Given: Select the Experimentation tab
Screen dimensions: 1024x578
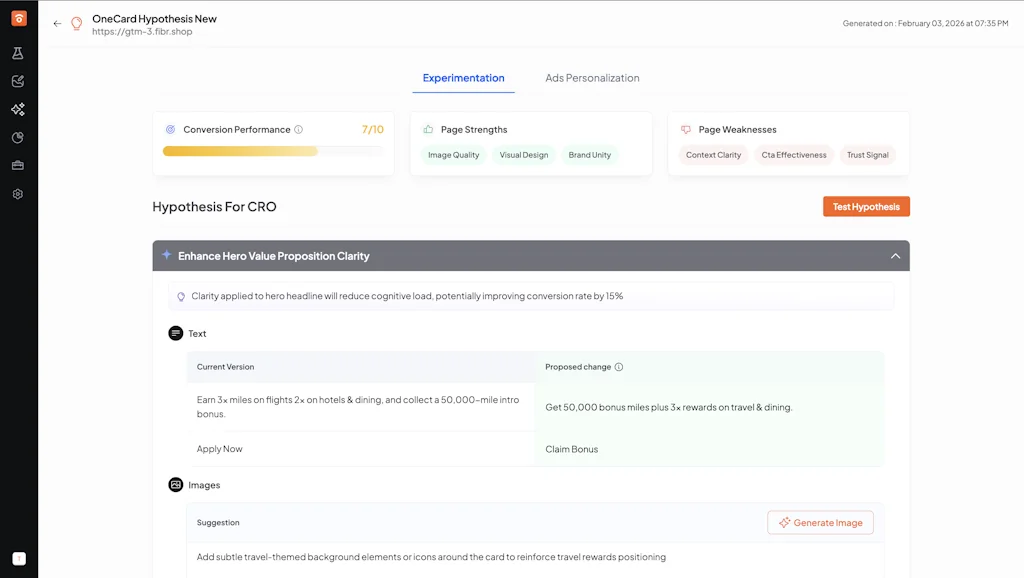Looking at the screenshot, I should coord(462,77).
